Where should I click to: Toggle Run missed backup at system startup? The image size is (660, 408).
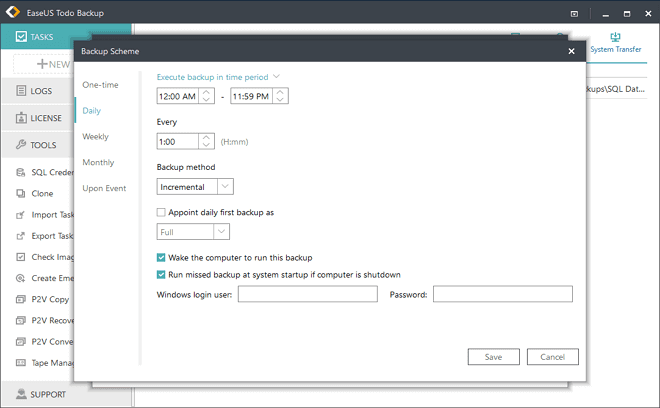[162, 274]
